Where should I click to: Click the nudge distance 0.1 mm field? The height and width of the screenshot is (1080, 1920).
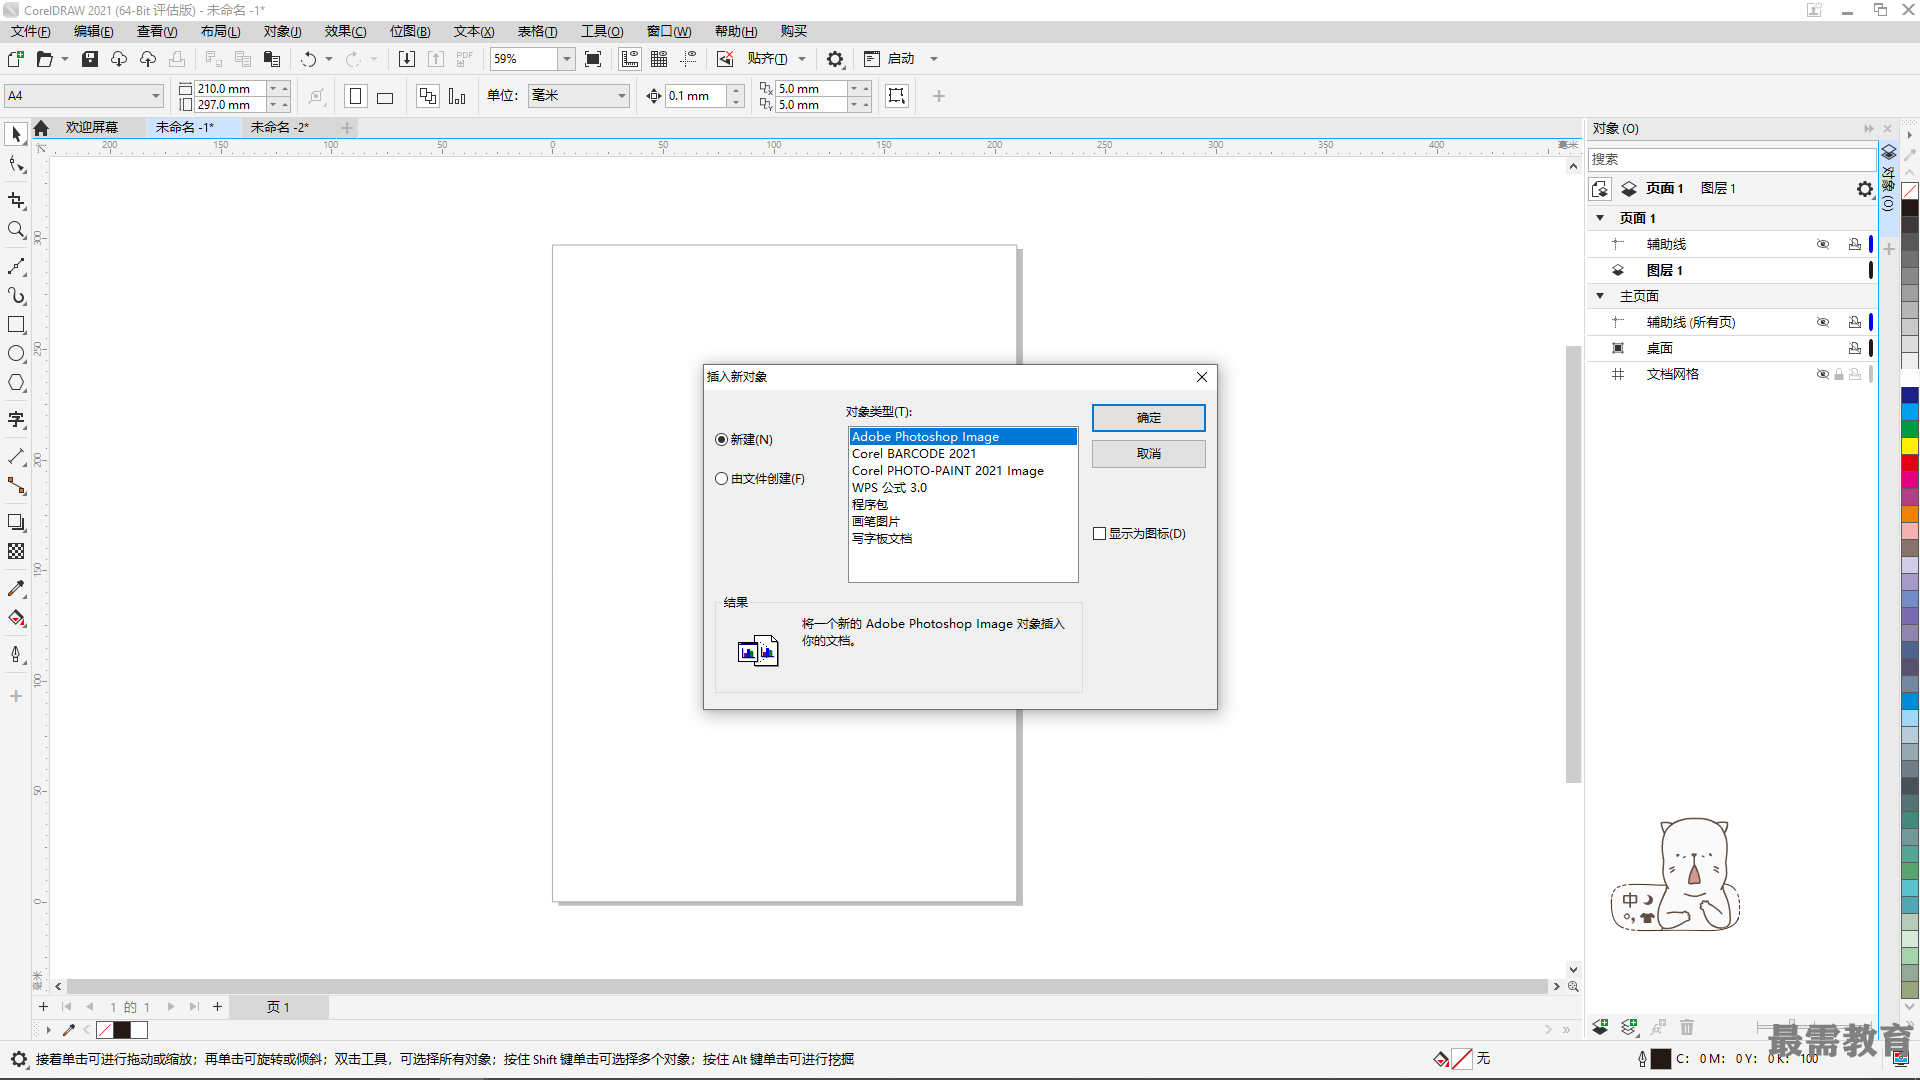point(696,96)
